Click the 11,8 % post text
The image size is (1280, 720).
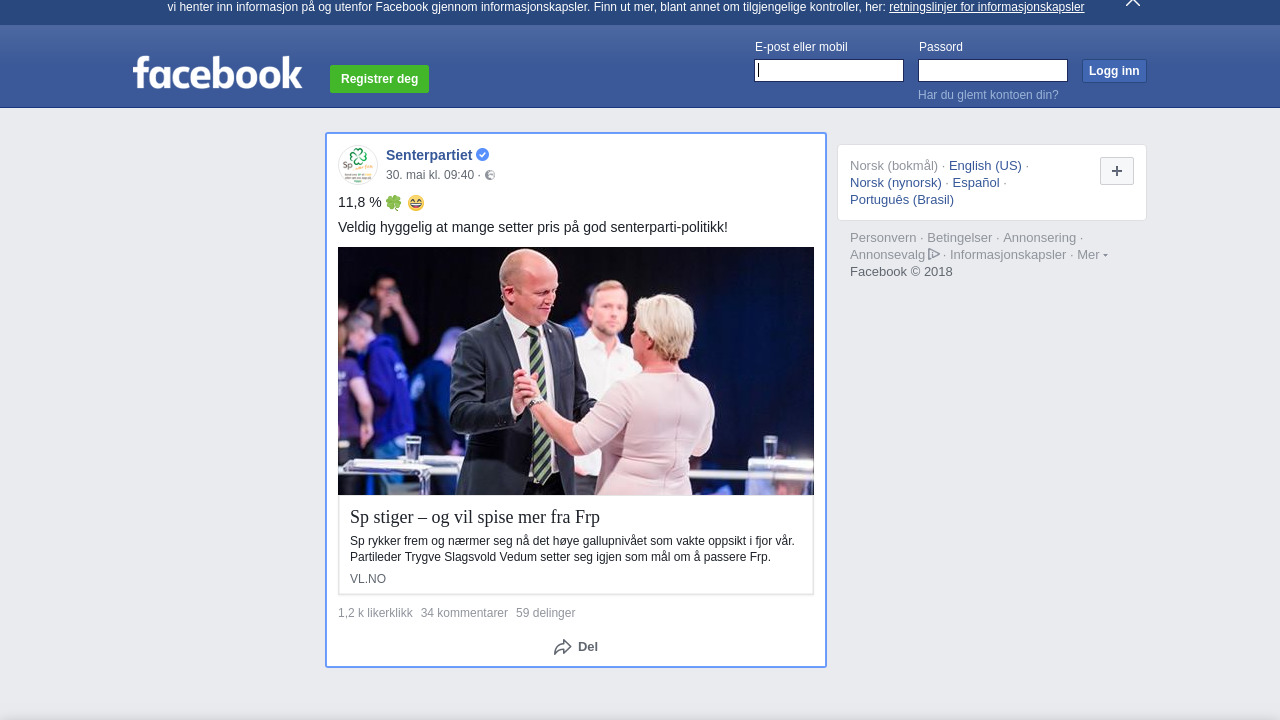pyautogui.click(x=360, y=203)
